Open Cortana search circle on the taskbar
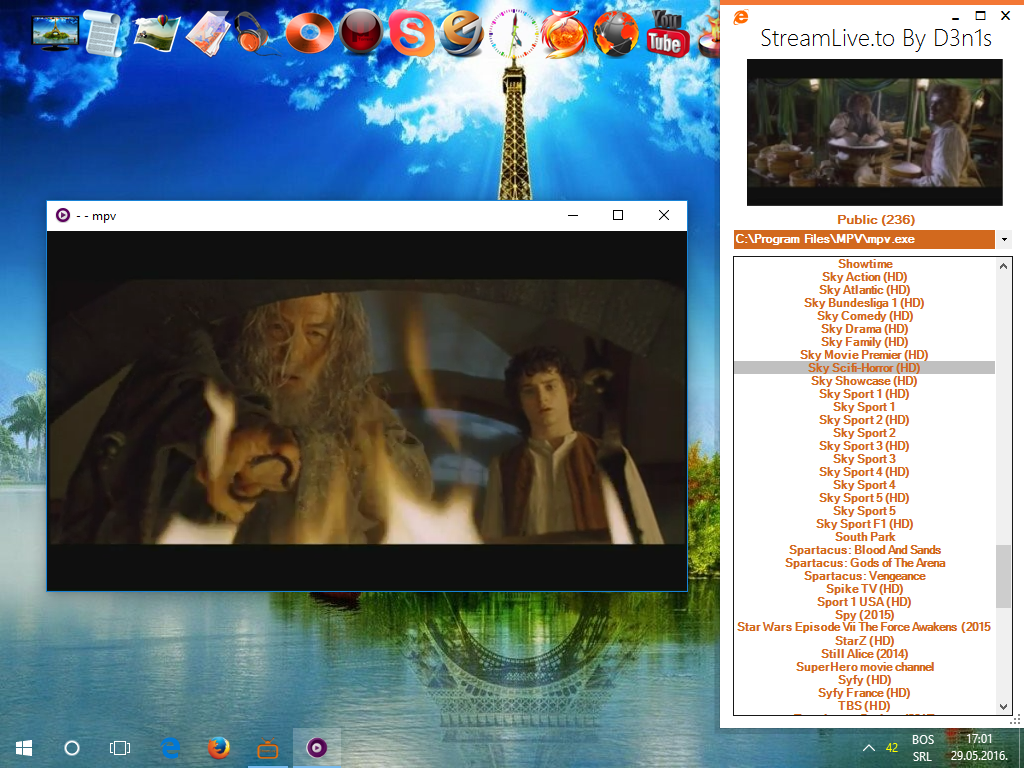Viewport: 1024px width, 768px height. pyautogui.click(x=72, y=748)
